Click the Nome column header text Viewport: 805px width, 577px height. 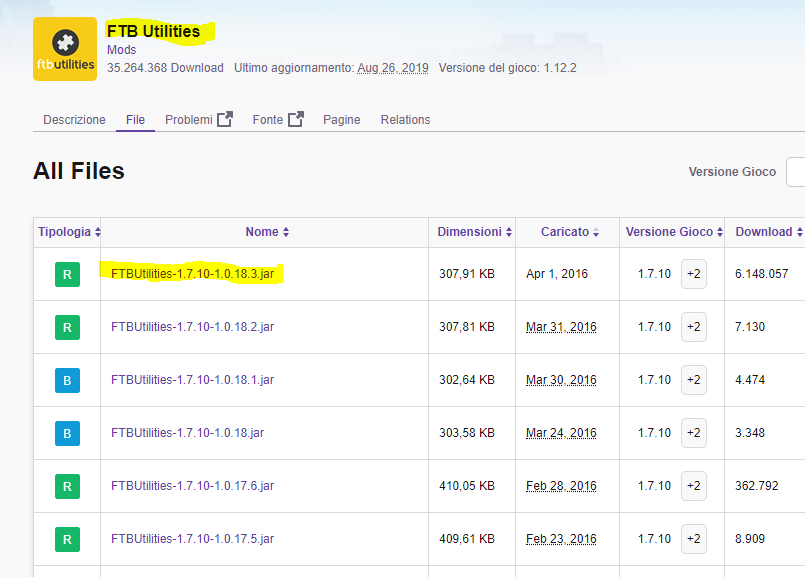262,232
